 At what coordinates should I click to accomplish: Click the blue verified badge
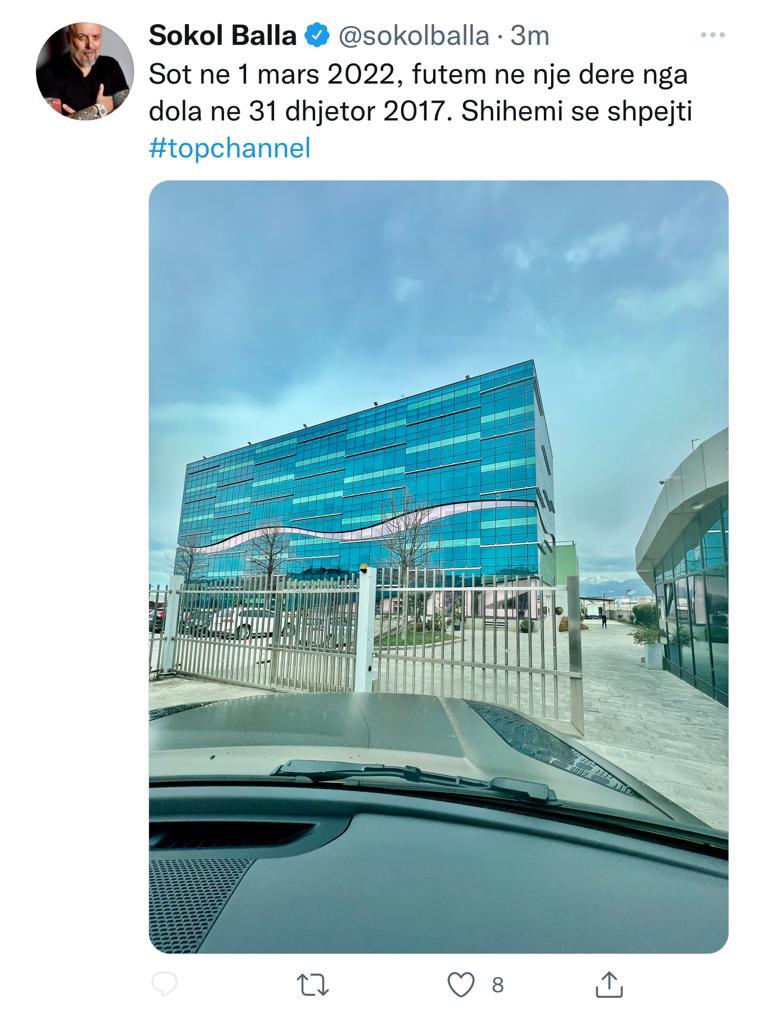tap(317, 35)
